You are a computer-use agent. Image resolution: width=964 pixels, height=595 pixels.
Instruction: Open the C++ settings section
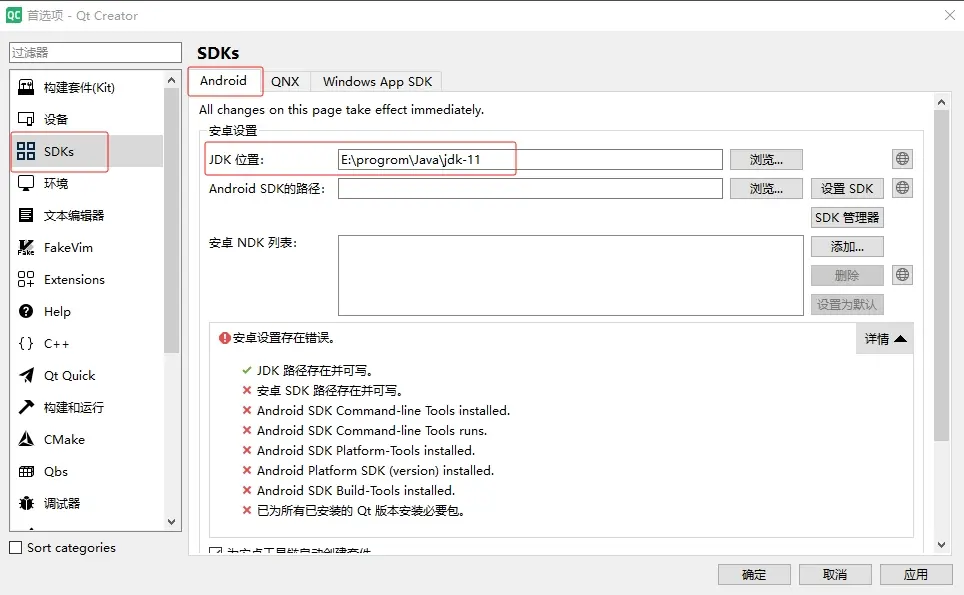point(58,343)
